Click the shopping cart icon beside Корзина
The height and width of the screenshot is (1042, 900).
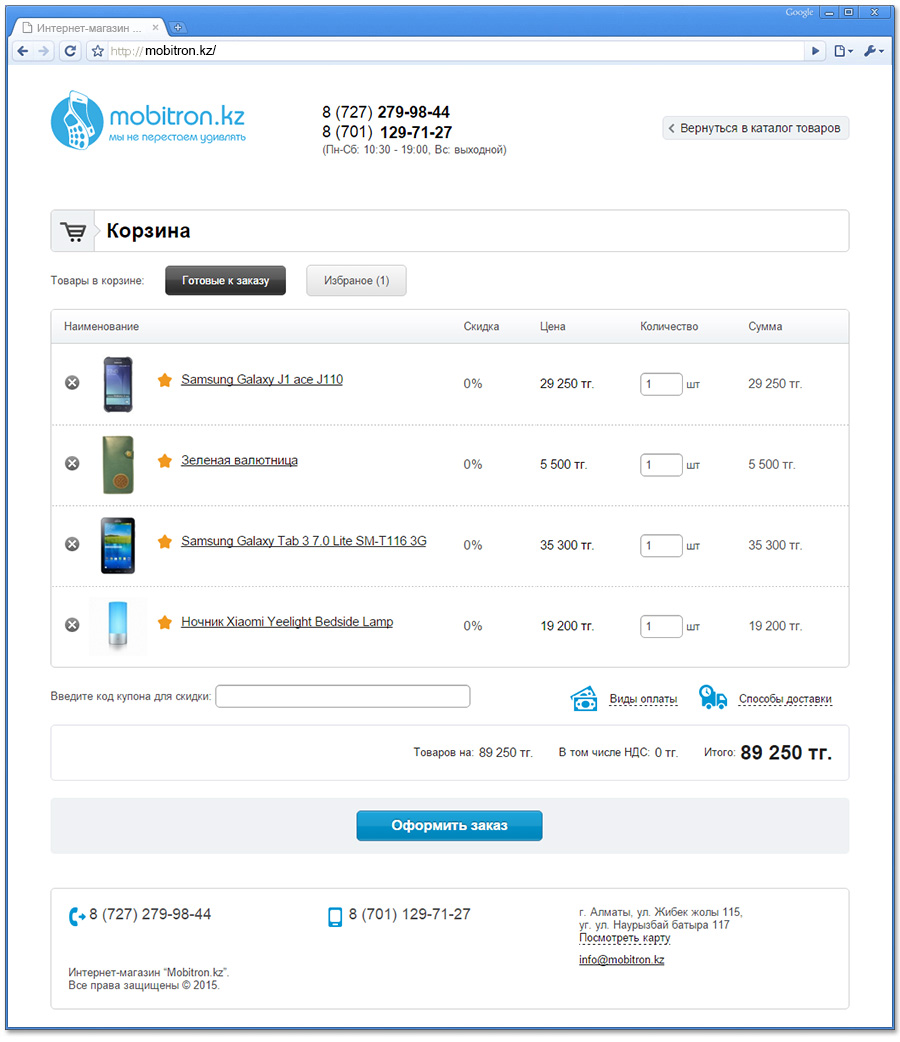(x=73, y=231)
